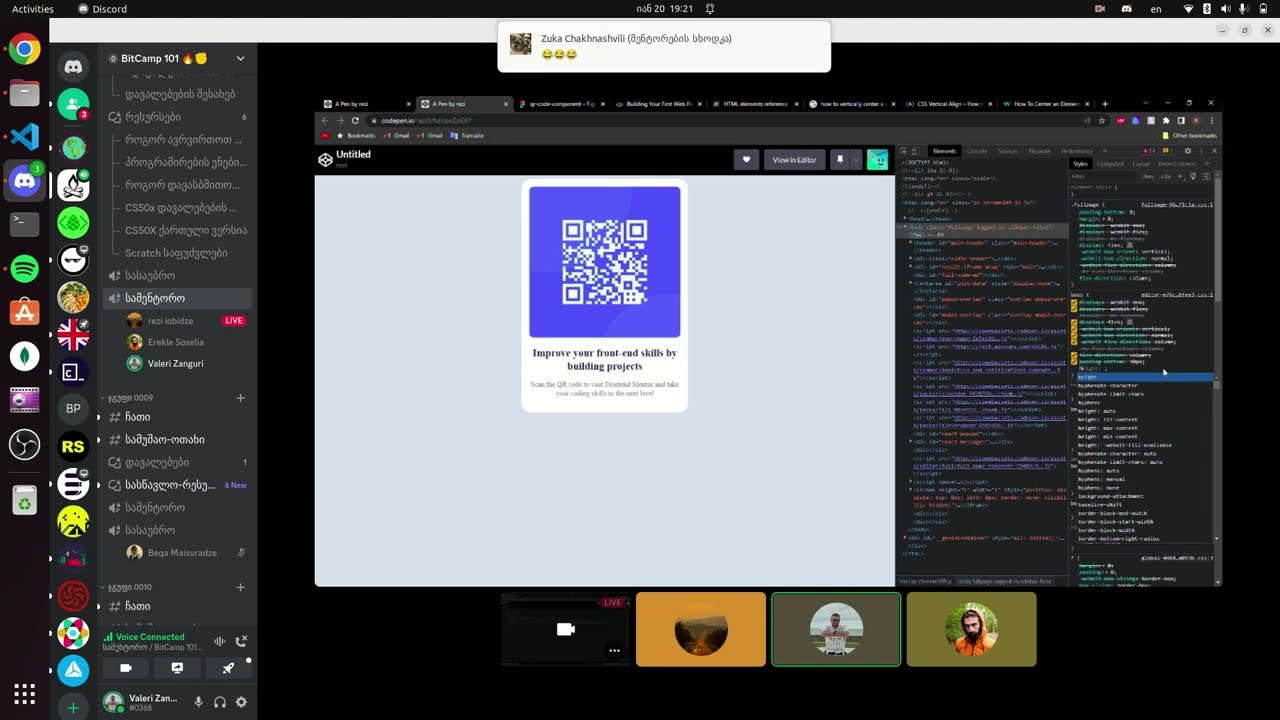Select the campfire server icon
This screenshot has height=720, width=1280.
(73, 185)
